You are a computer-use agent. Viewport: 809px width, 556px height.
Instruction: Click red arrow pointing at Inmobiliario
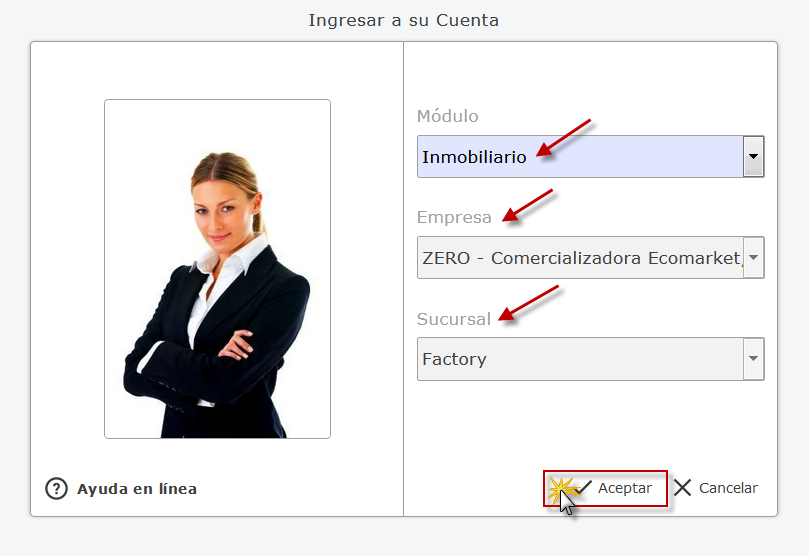(x=563, y=138)
